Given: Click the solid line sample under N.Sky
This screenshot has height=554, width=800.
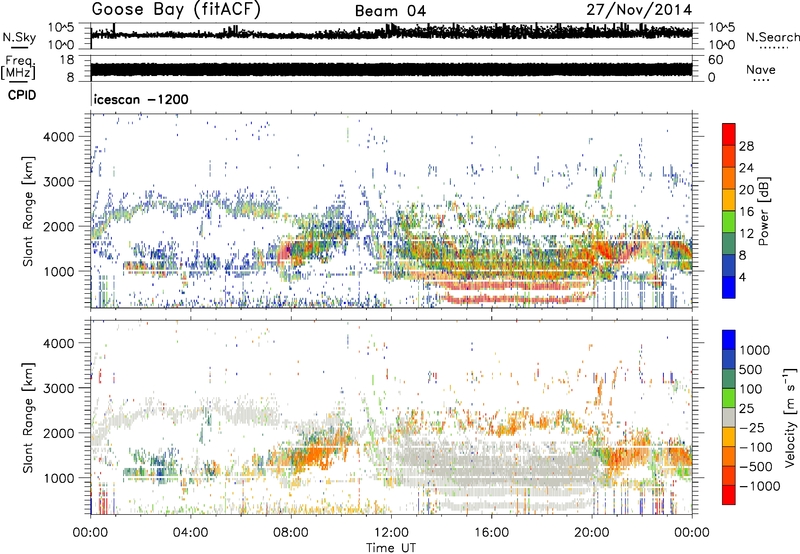Looking at the screenshot, I should (x=19, y=47).
